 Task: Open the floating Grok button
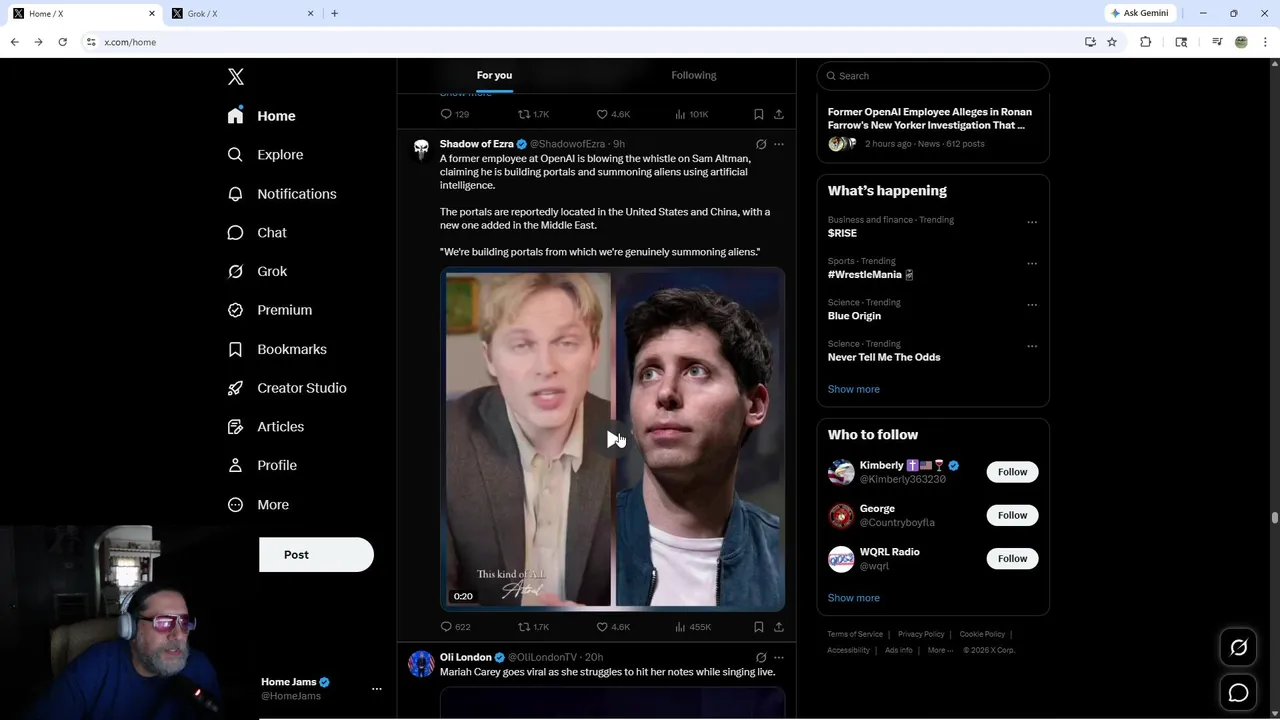coord(1238,648)
